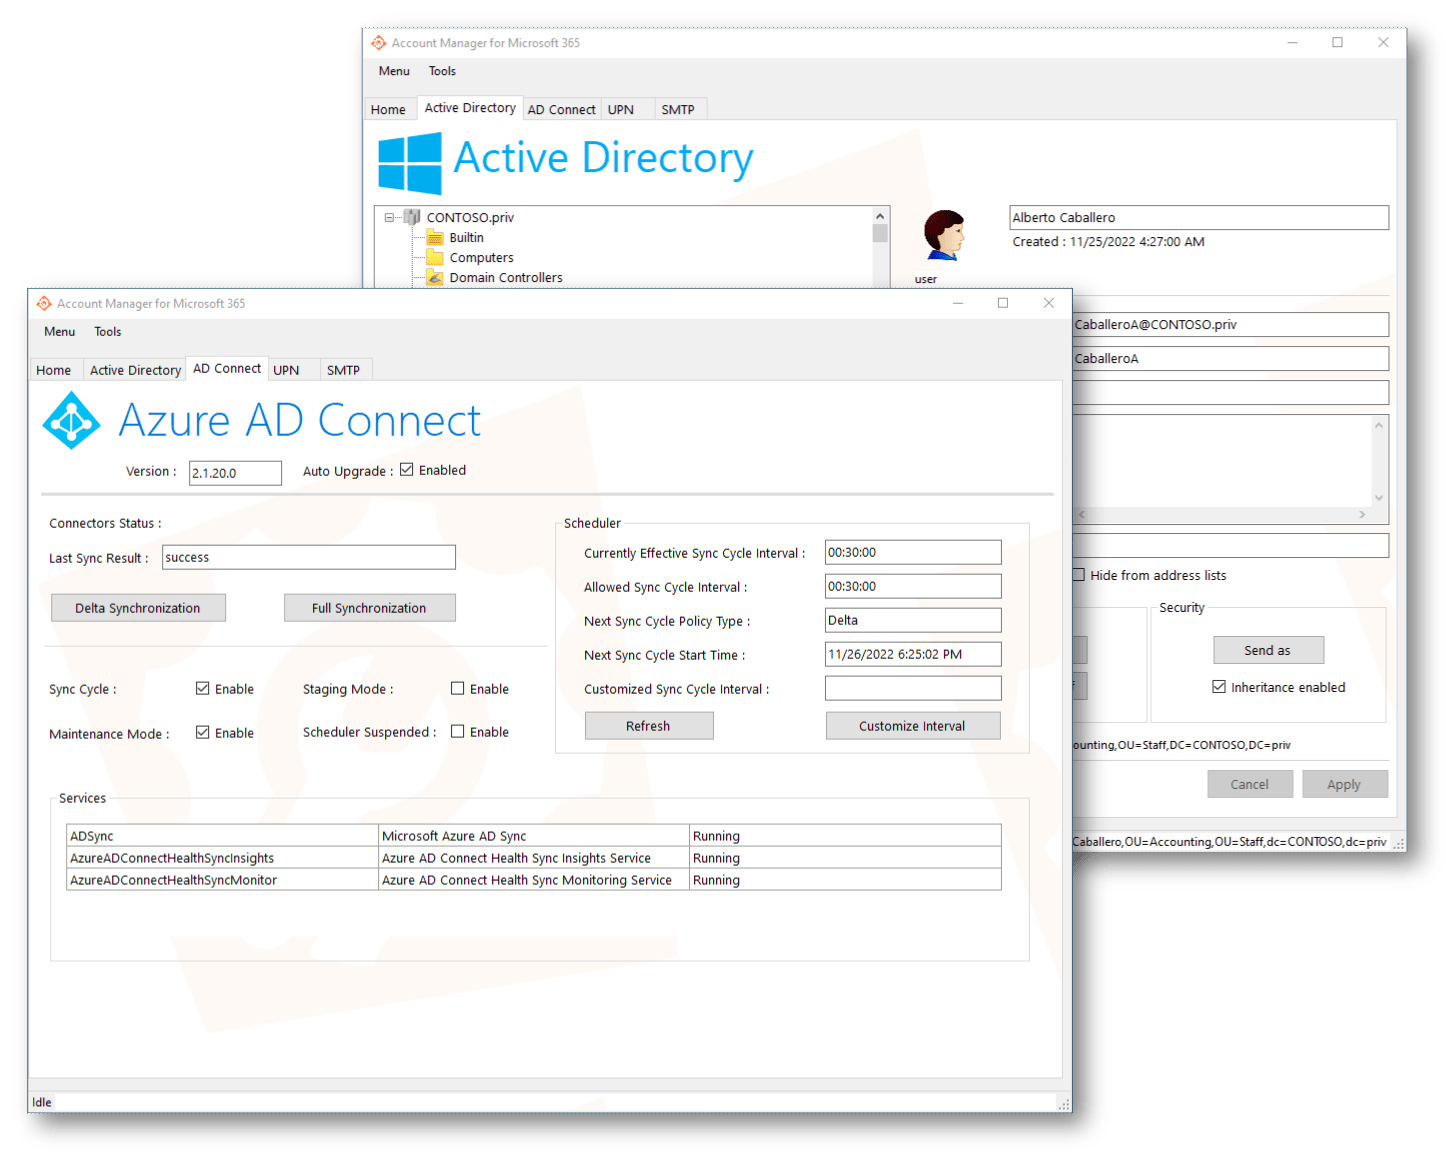Image resolution: width=1446 pixels, height=1152 pixels.
Task: Select Builtin in the directory tree
Action: [466, 238]
